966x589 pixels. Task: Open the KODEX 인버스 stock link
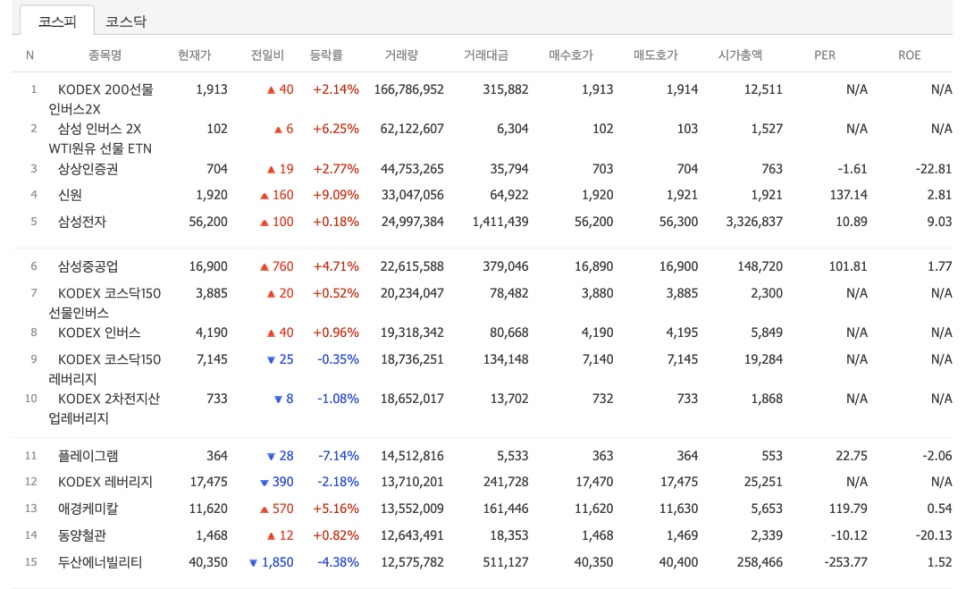point(99,333)
